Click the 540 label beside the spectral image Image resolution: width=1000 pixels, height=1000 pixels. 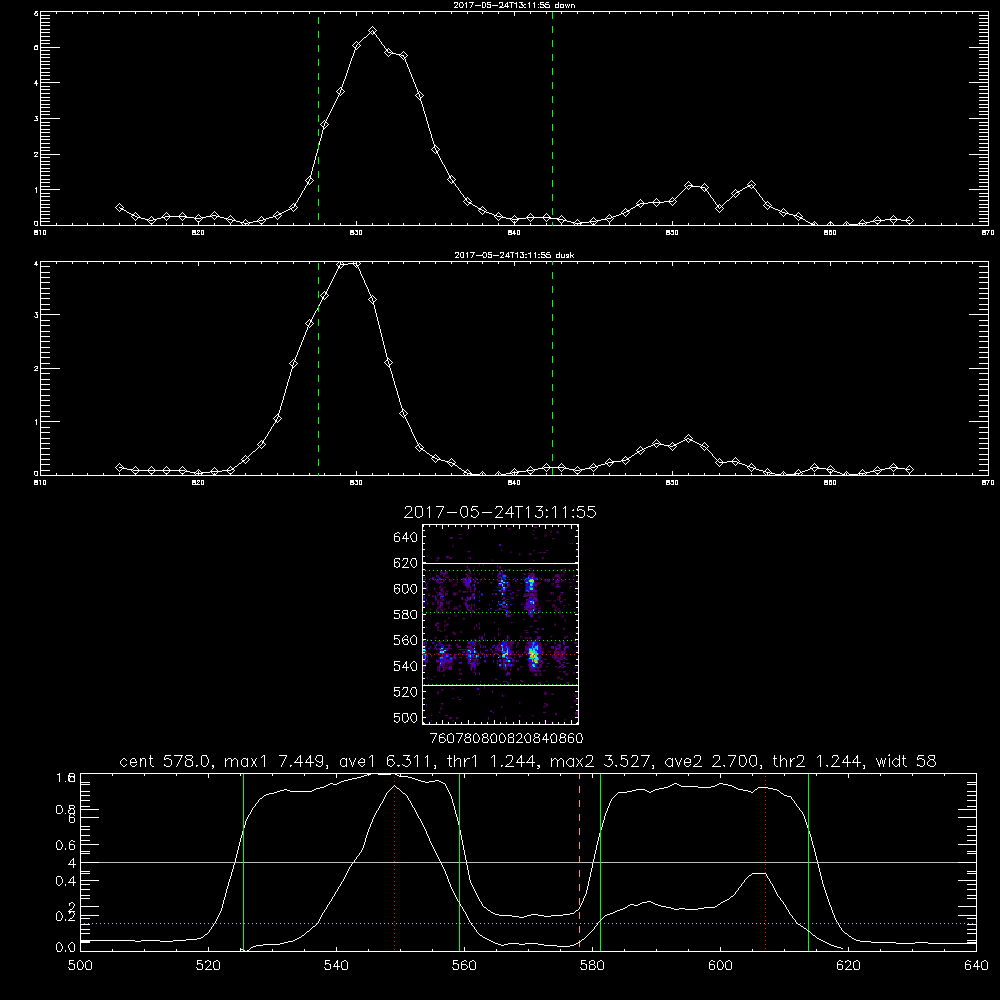pos(406,666)
